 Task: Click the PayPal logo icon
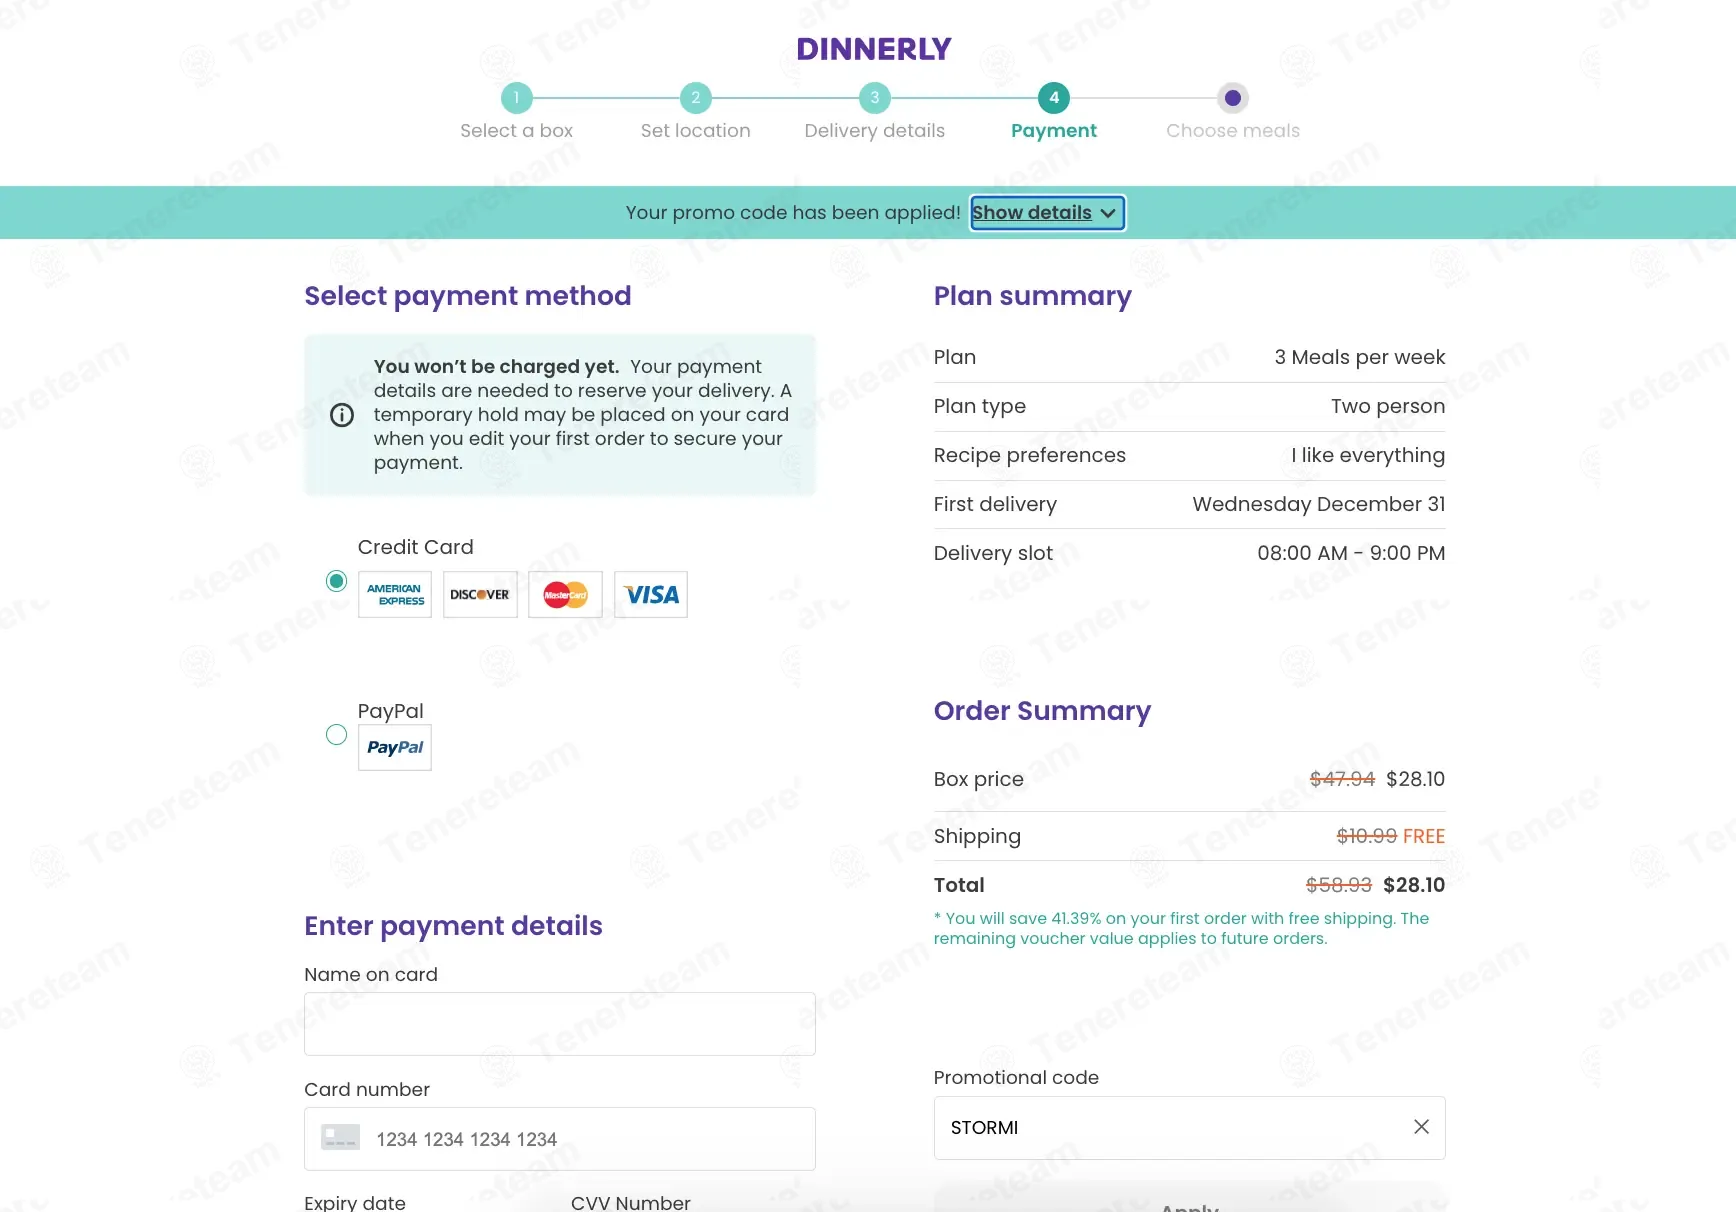(x=395, y=747)
